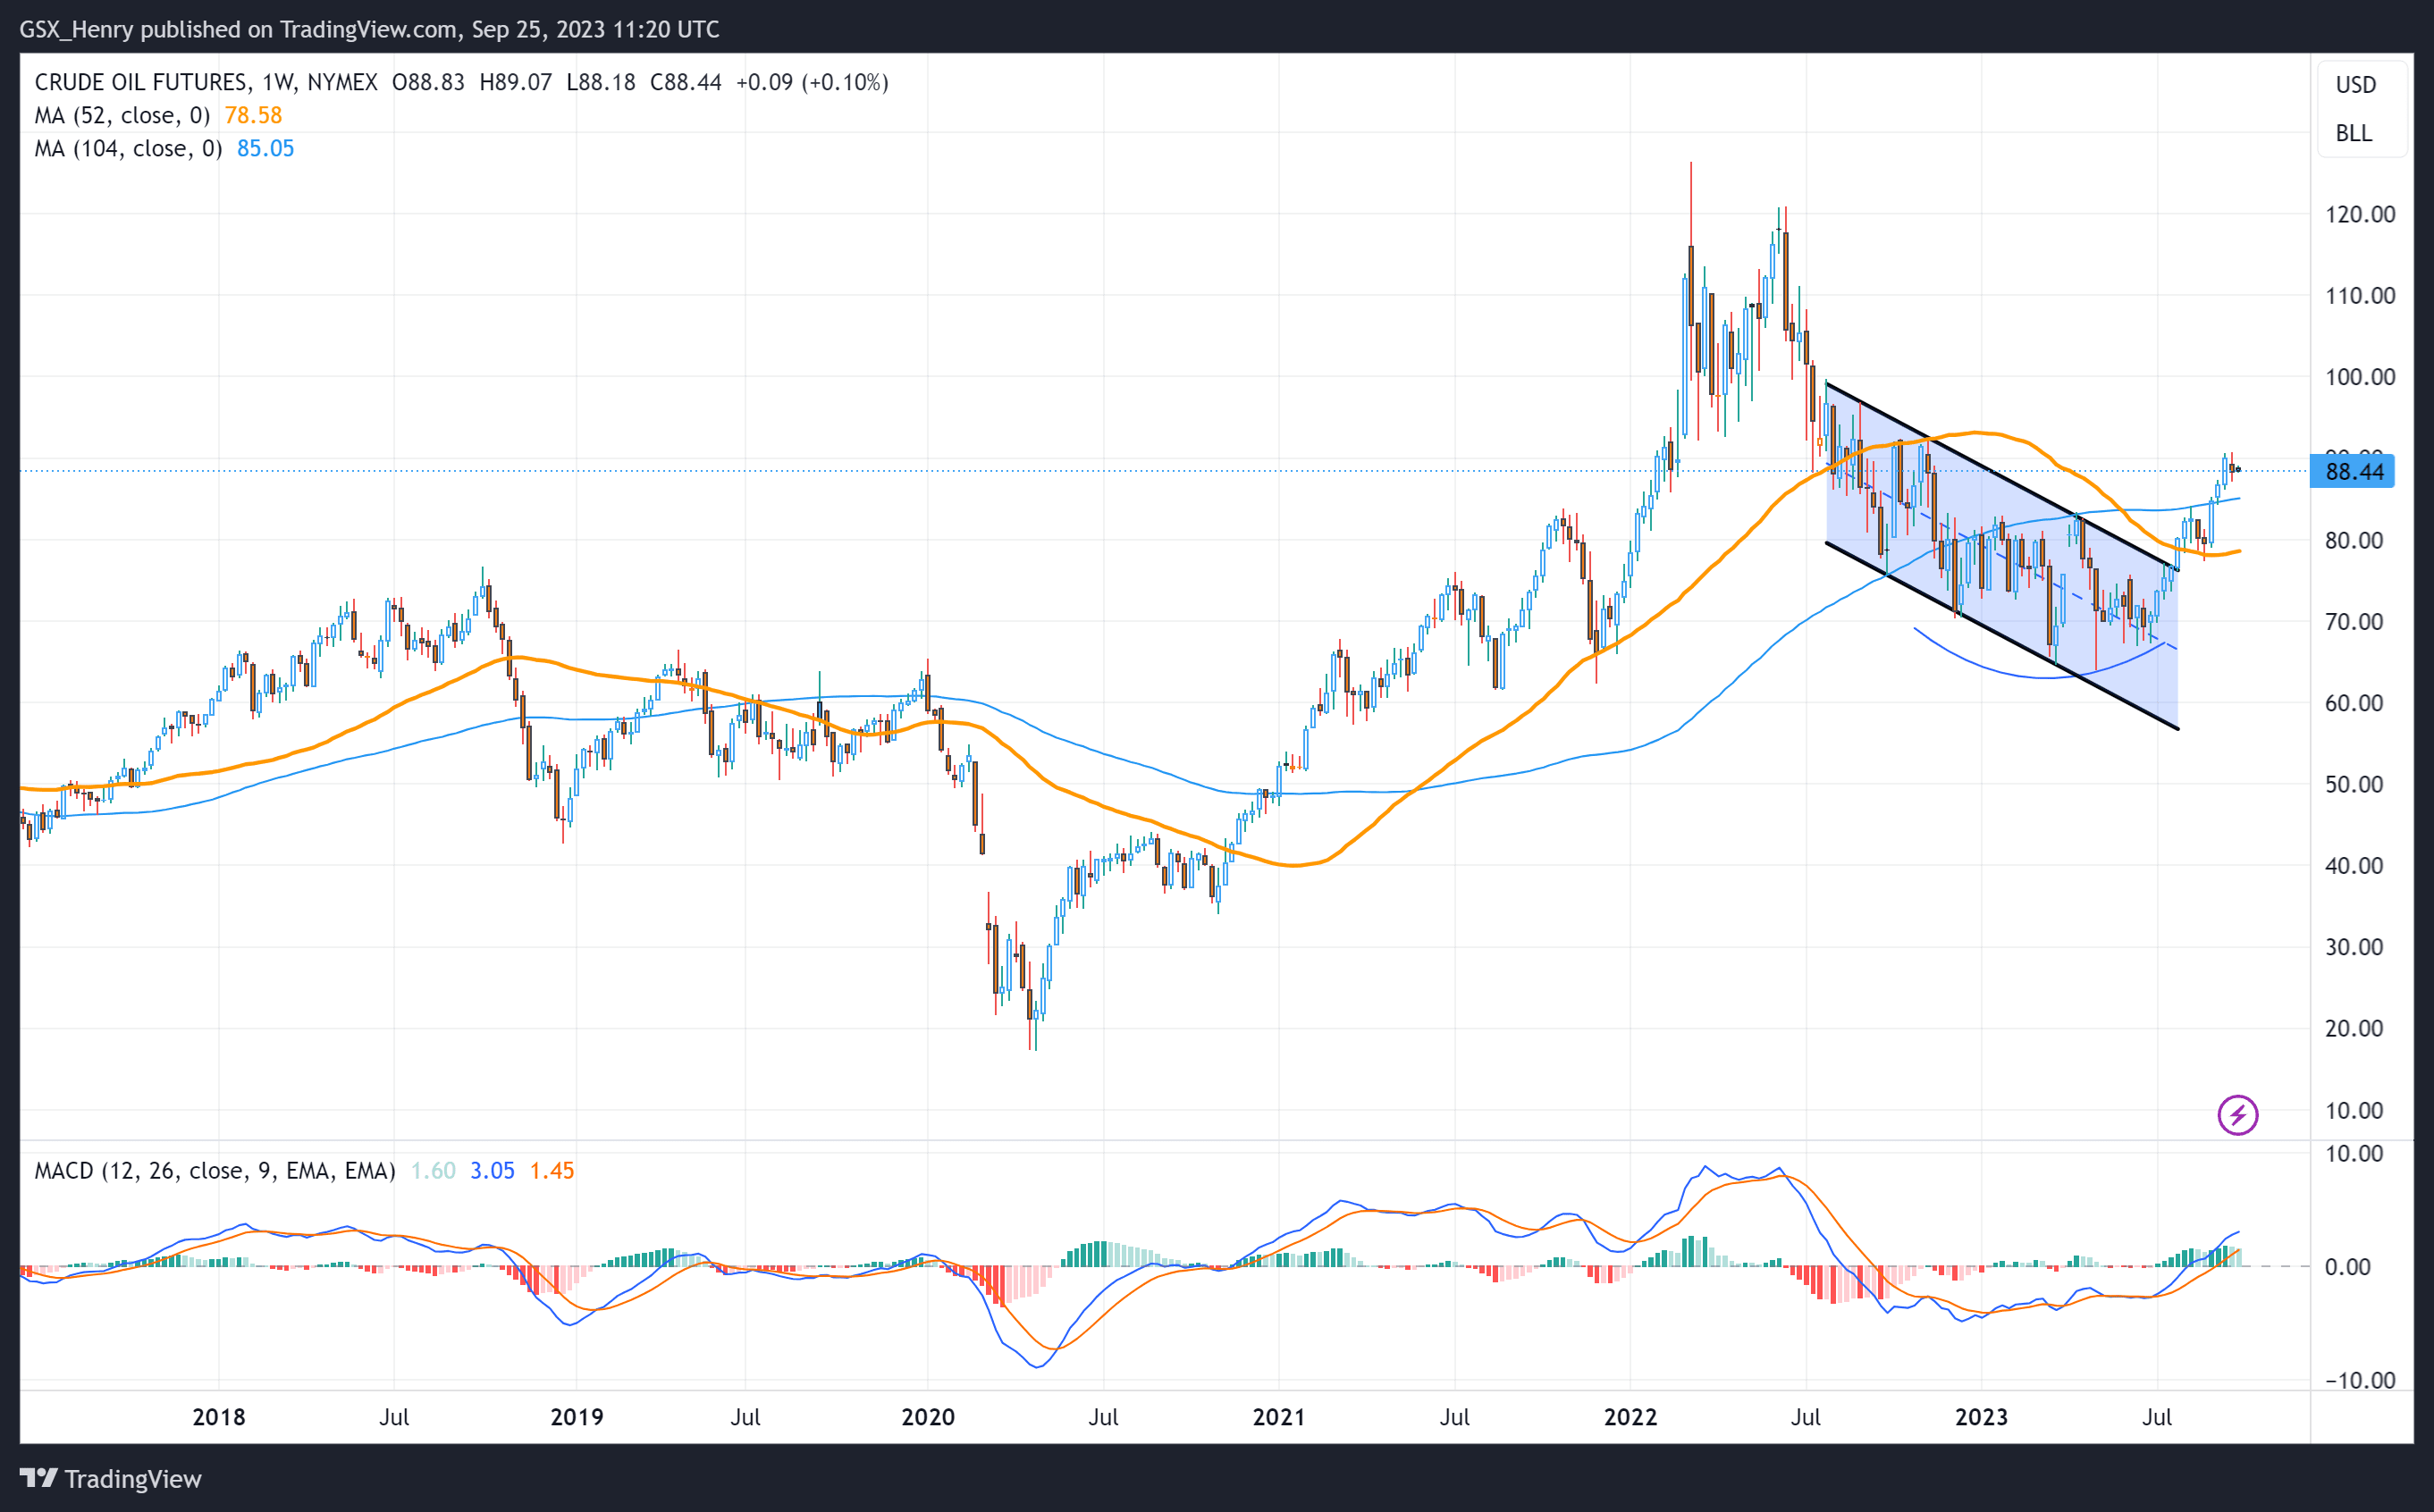This screenshot has width=2434, height=1512.
Task: Click the current price label 88.44
Action: pyautogui.click(x=2352, y=471)
